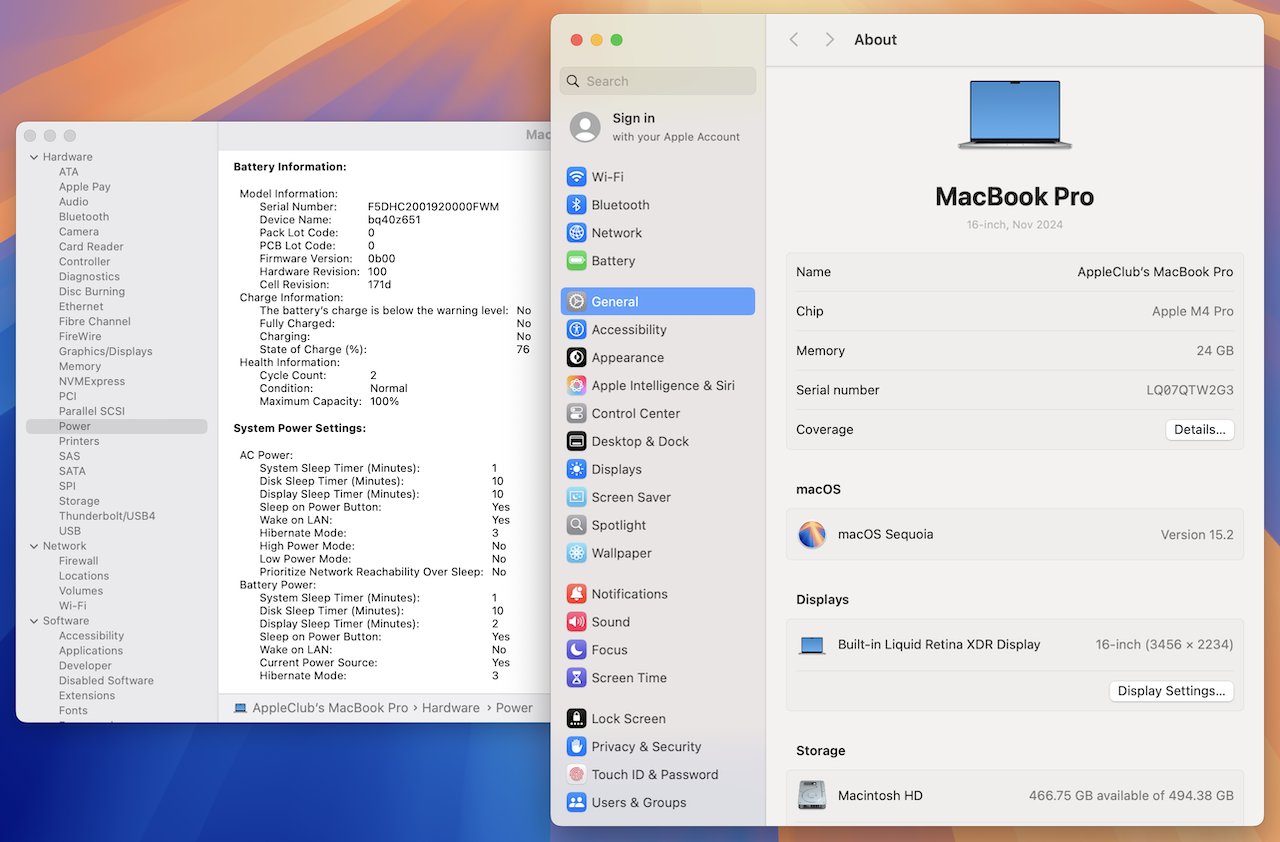
Task: Select the Battery icon in Settings sidebar
Action: pyautogui.click(x=576, y=261)
